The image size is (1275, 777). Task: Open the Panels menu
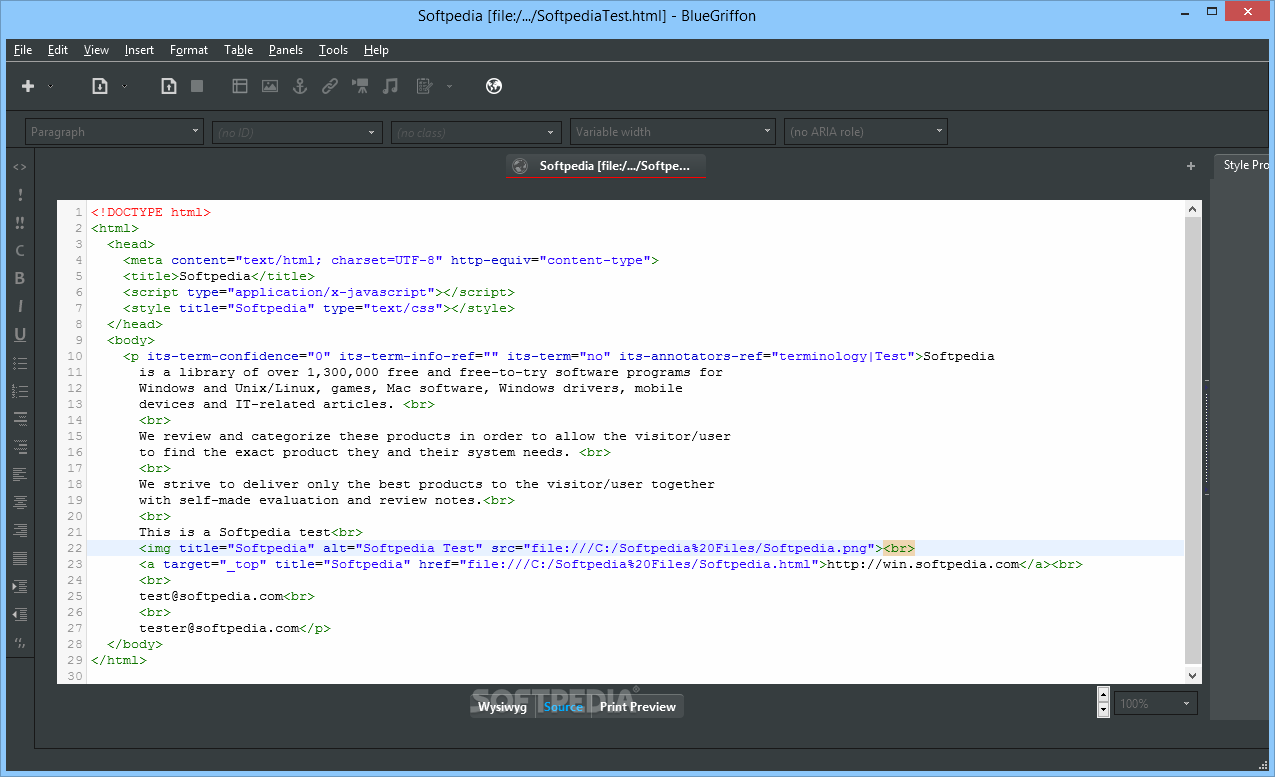tap(286, 50)
